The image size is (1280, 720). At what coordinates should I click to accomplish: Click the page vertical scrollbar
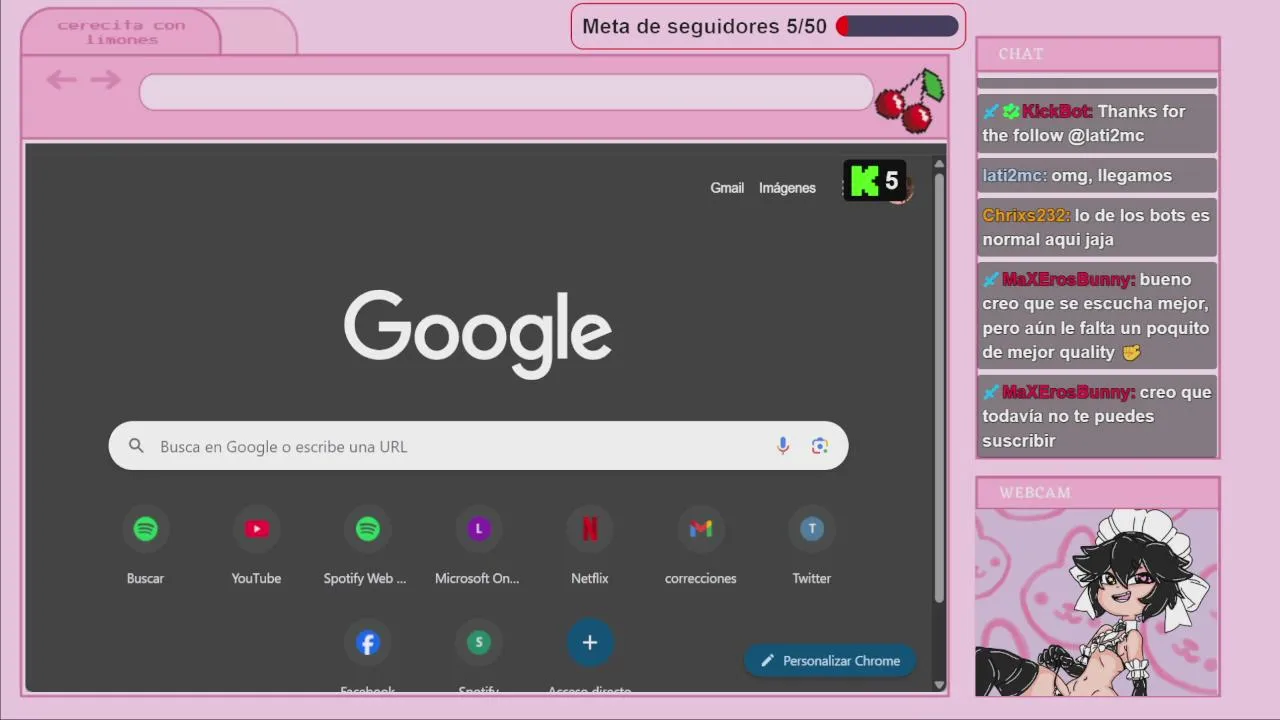(939, 386)
